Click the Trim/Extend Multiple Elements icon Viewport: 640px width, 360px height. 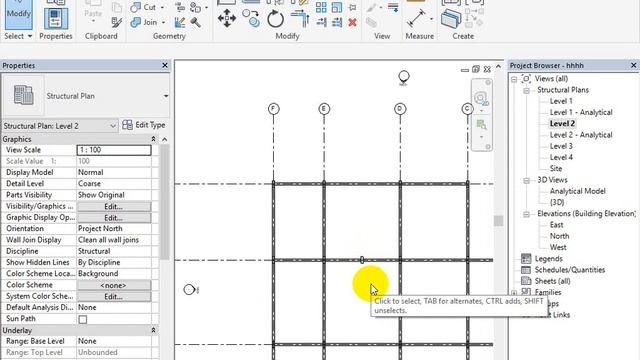click(337, 22)
